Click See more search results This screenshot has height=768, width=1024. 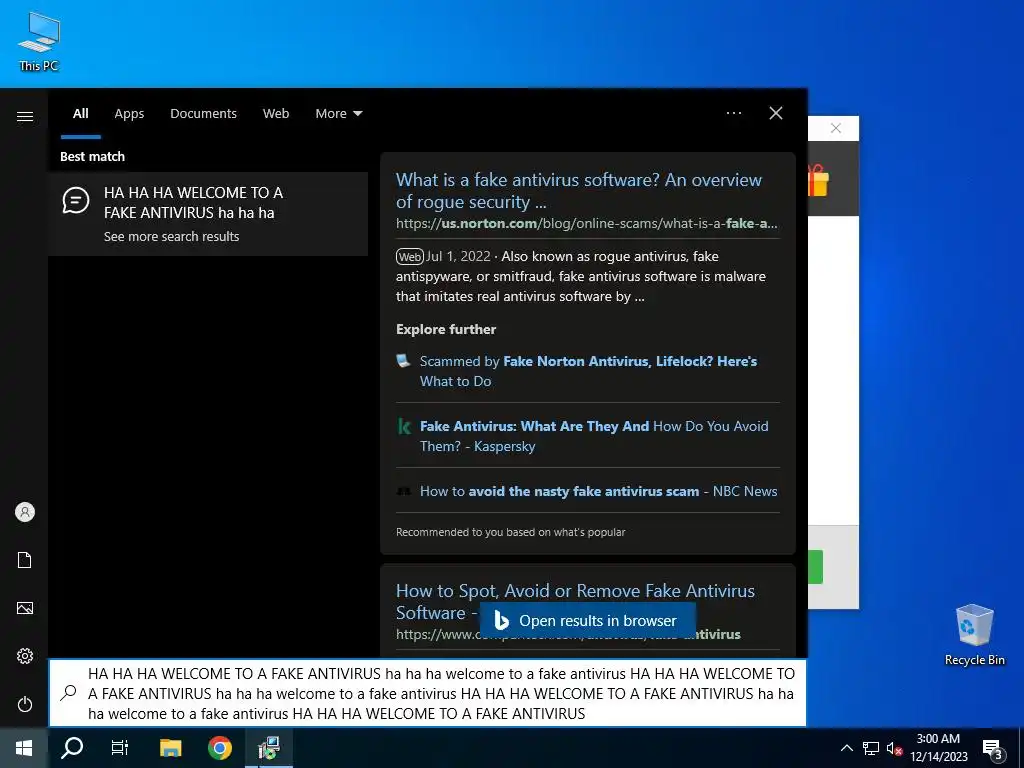[171, 236]
